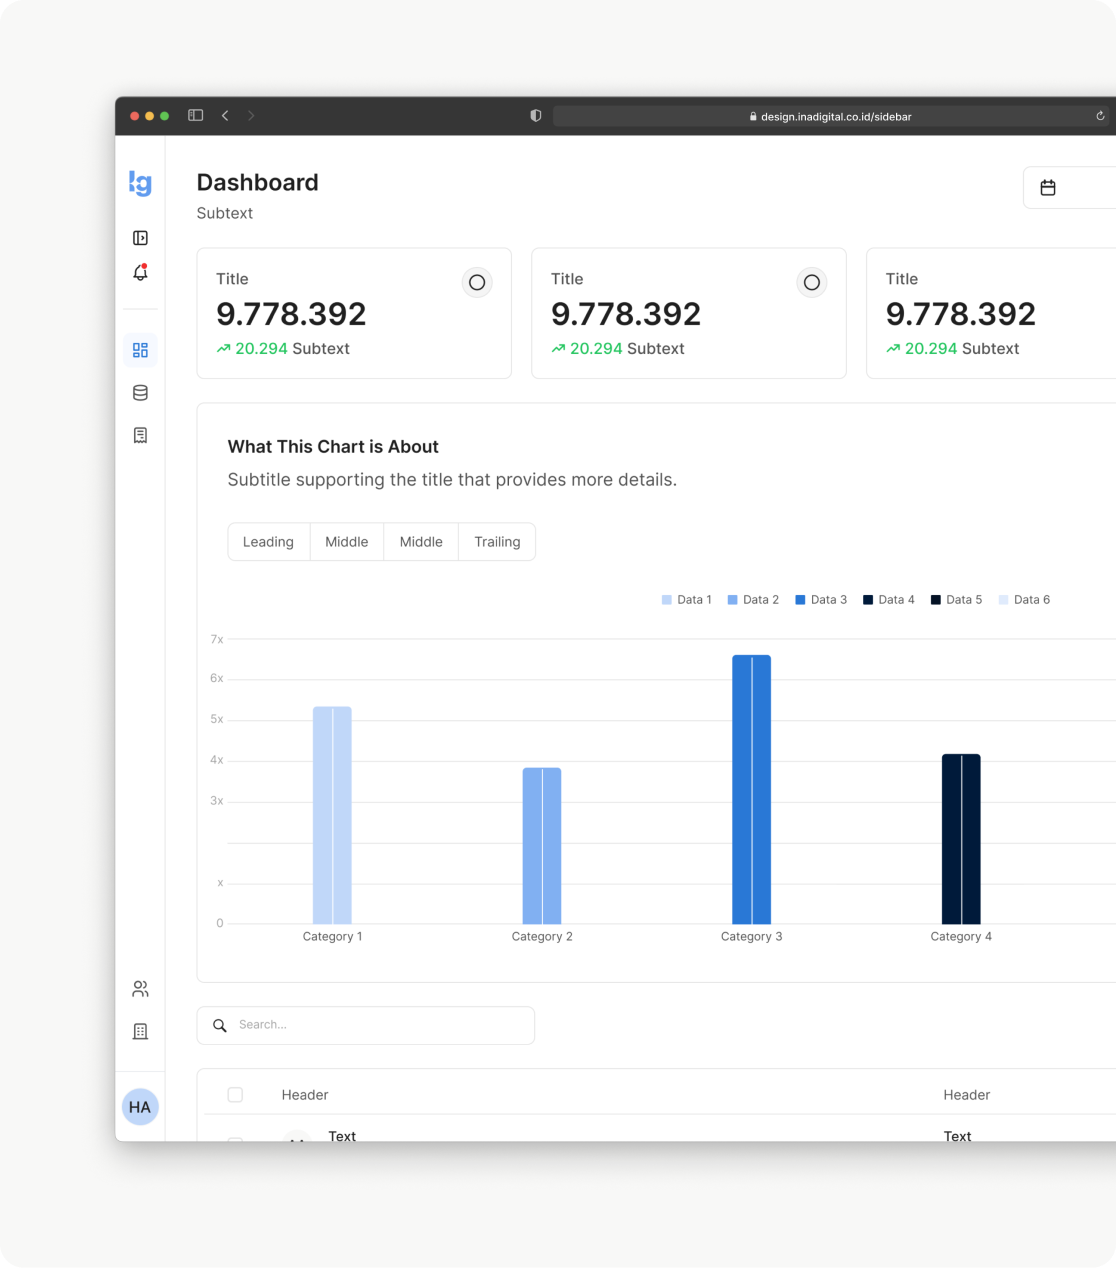This screenshot has height=1268, width=1116.
Task: Click the Data 3 legend color swatch
Action: (800, 600)
